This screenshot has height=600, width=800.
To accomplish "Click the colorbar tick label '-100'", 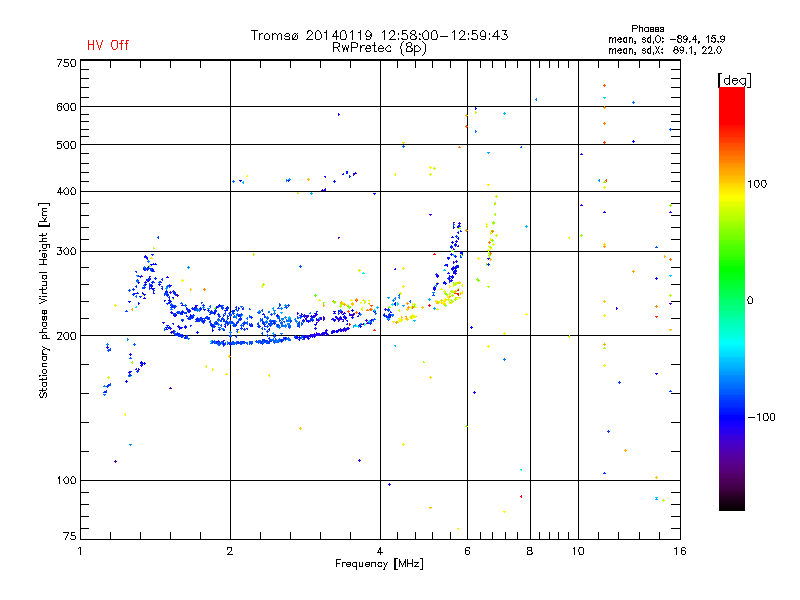I will point(762,417).
